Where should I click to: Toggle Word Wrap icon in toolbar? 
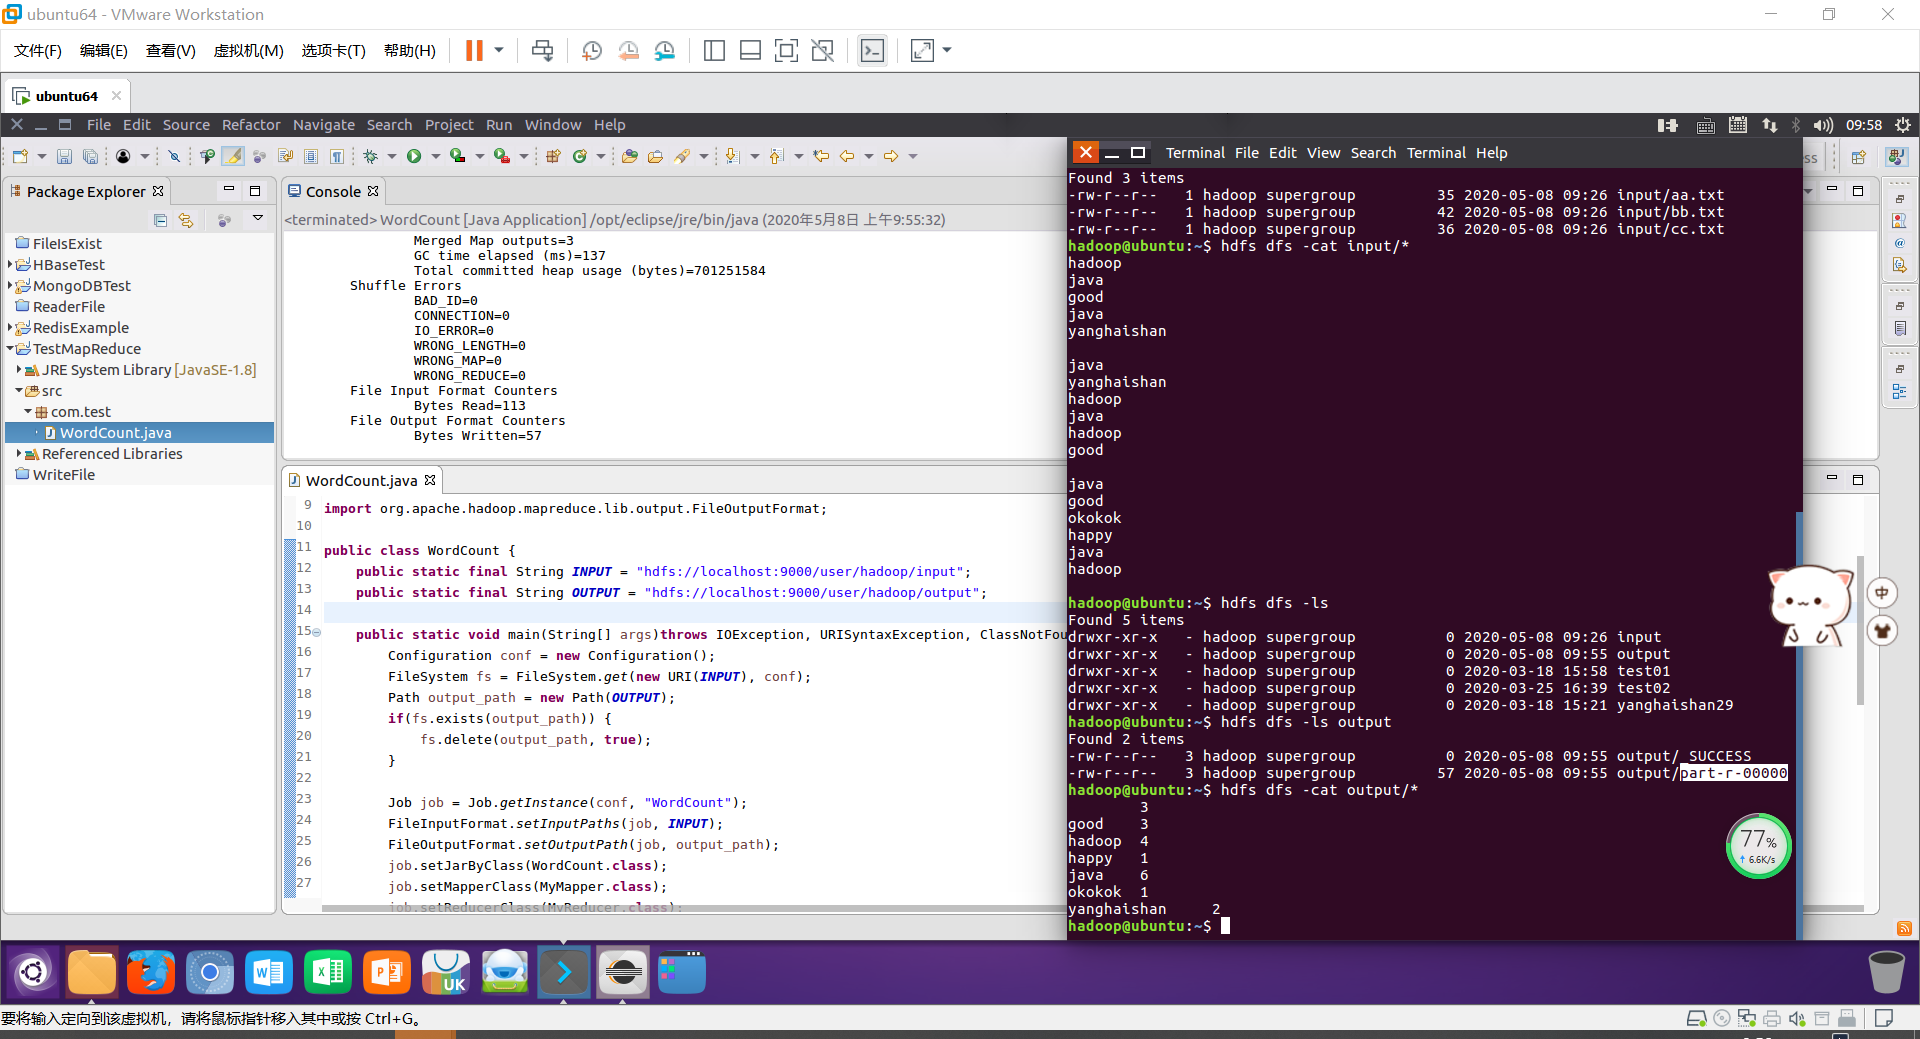[x=285, y=156]
